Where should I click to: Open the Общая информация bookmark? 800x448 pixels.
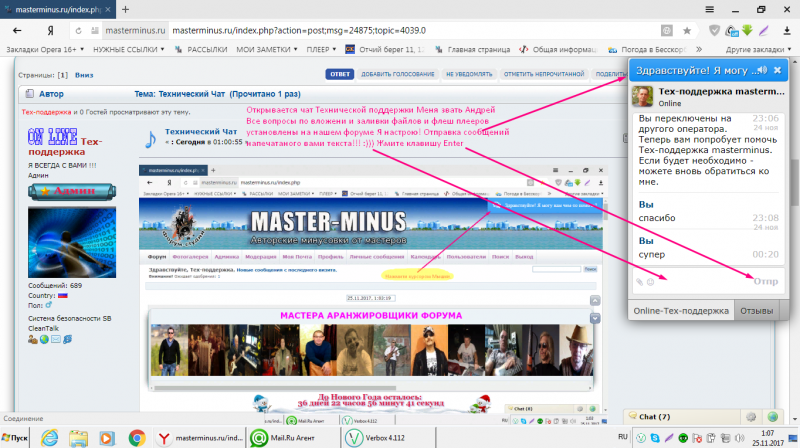tap(559, 49)
